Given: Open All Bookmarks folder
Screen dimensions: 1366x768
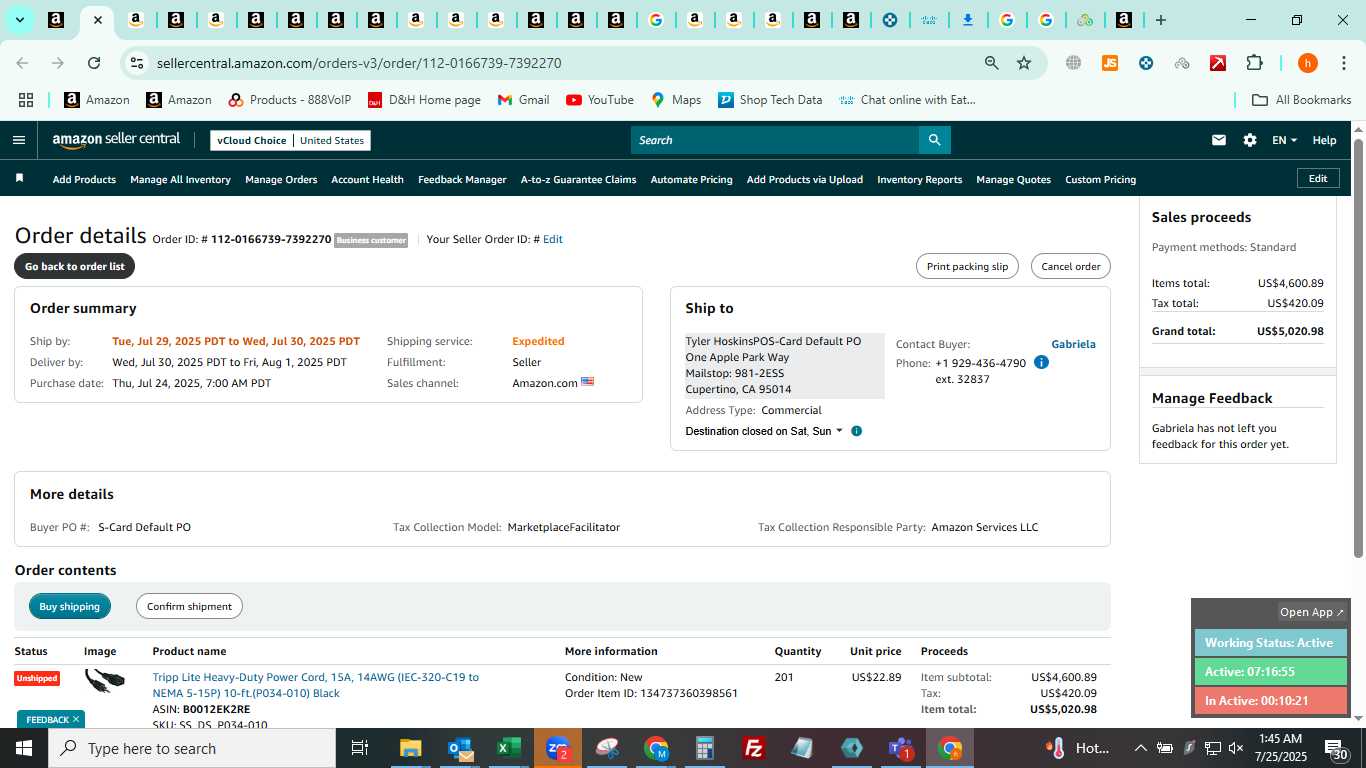Looking at the screenshot, I should [1301, 100].
